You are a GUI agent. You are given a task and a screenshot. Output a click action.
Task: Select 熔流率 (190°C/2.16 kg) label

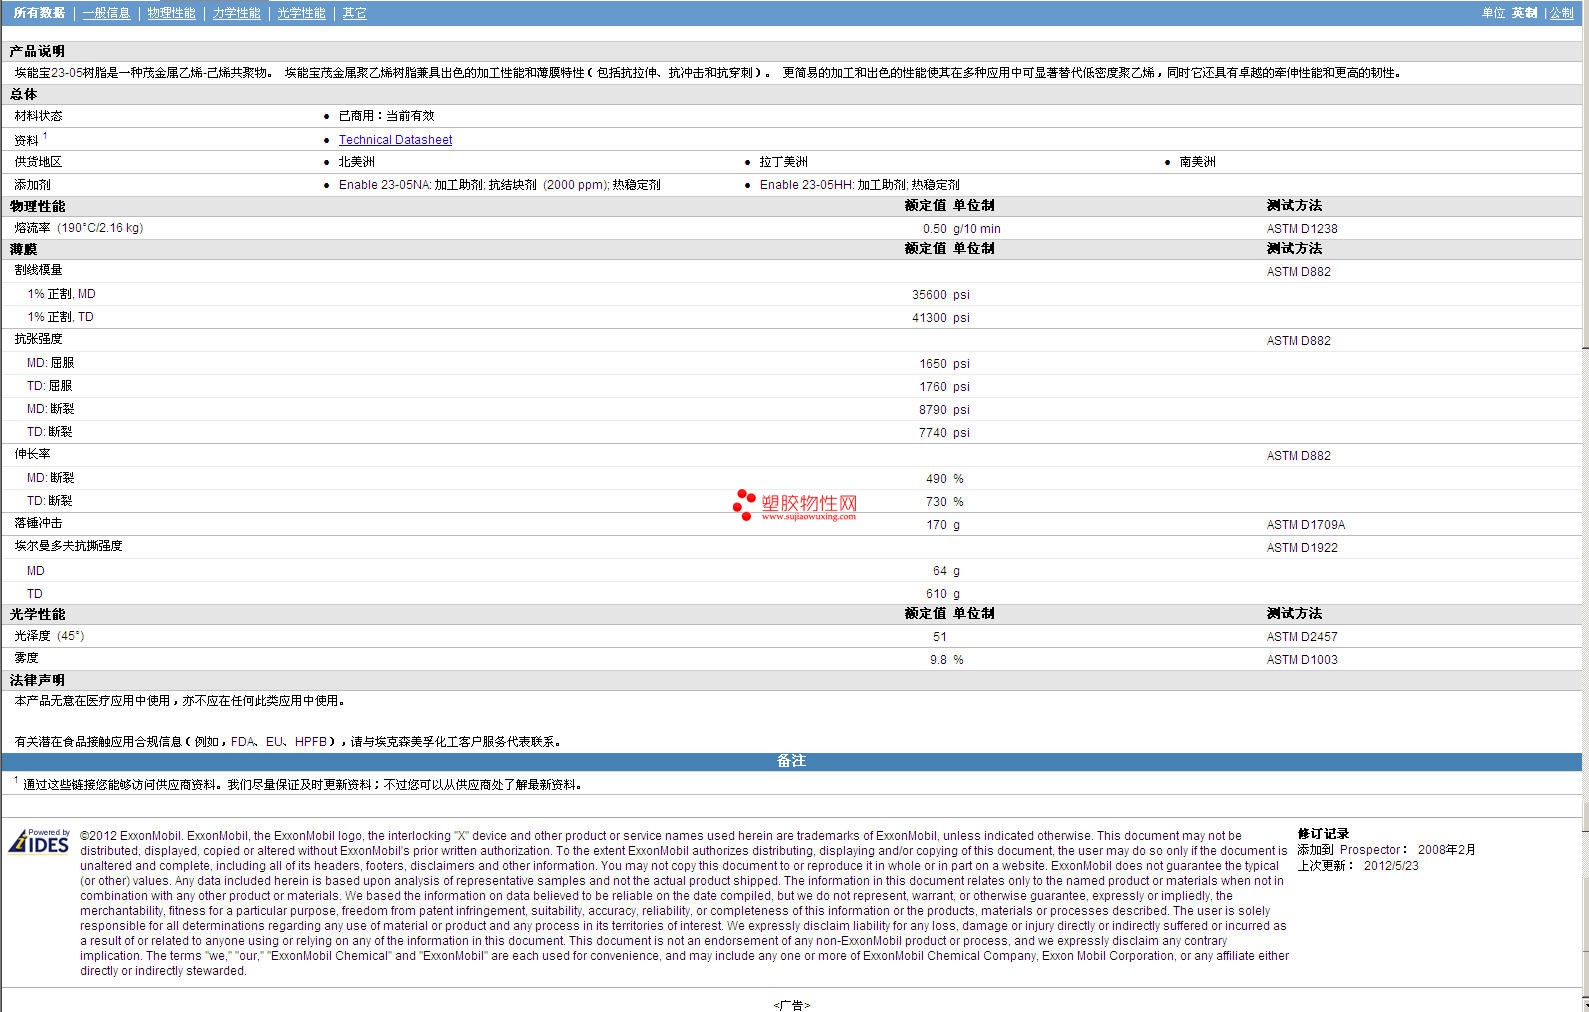[78, 228]
